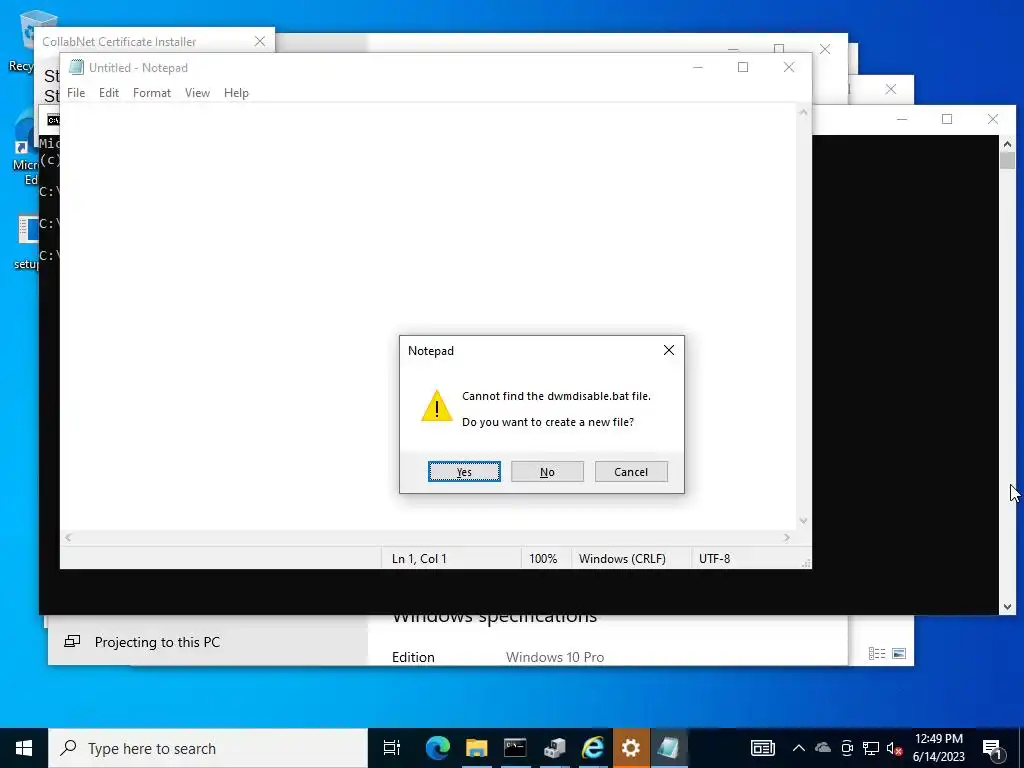Maximize the Untitled - Notepad window
Screen dimensions: 1024x768
(743, 67)
